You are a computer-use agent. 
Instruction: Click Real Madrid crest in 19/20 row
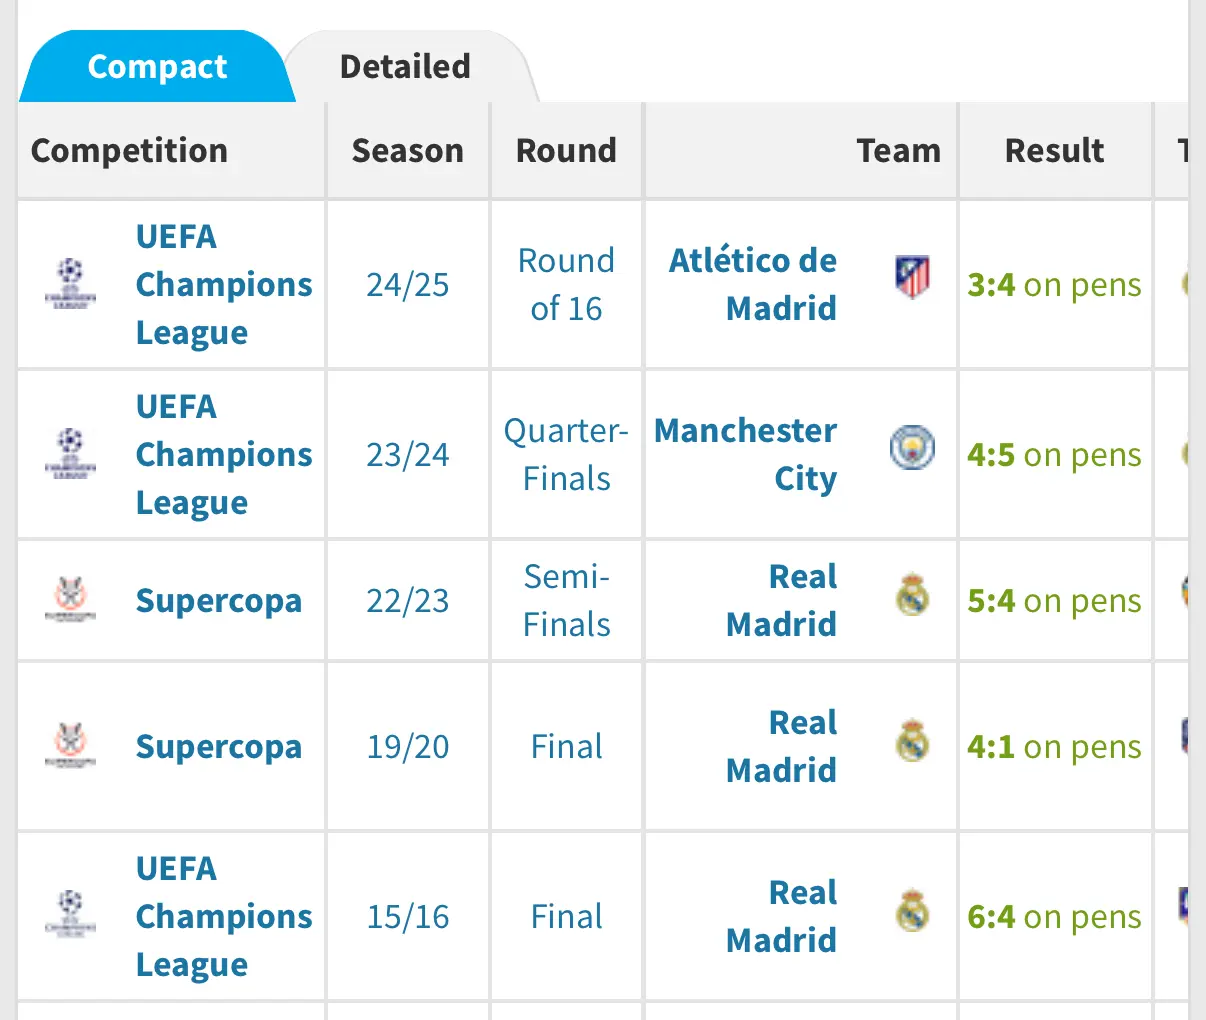[912, 741]
